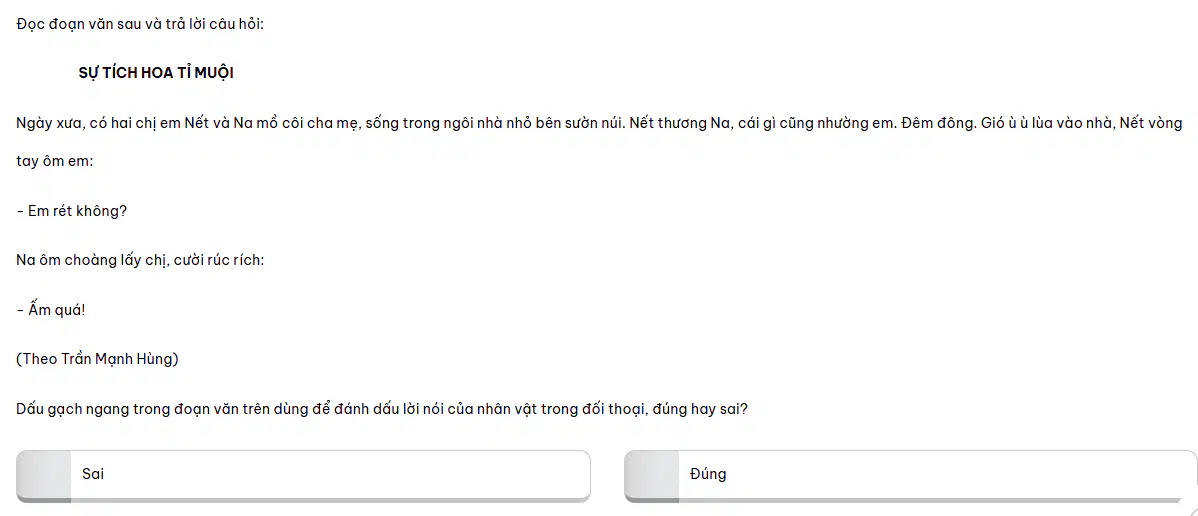Click the line "Na ôm choàng lấy chị, cười rúc rích:"
This screenshot has height=516, width=1198.
(x=140, y=261)
